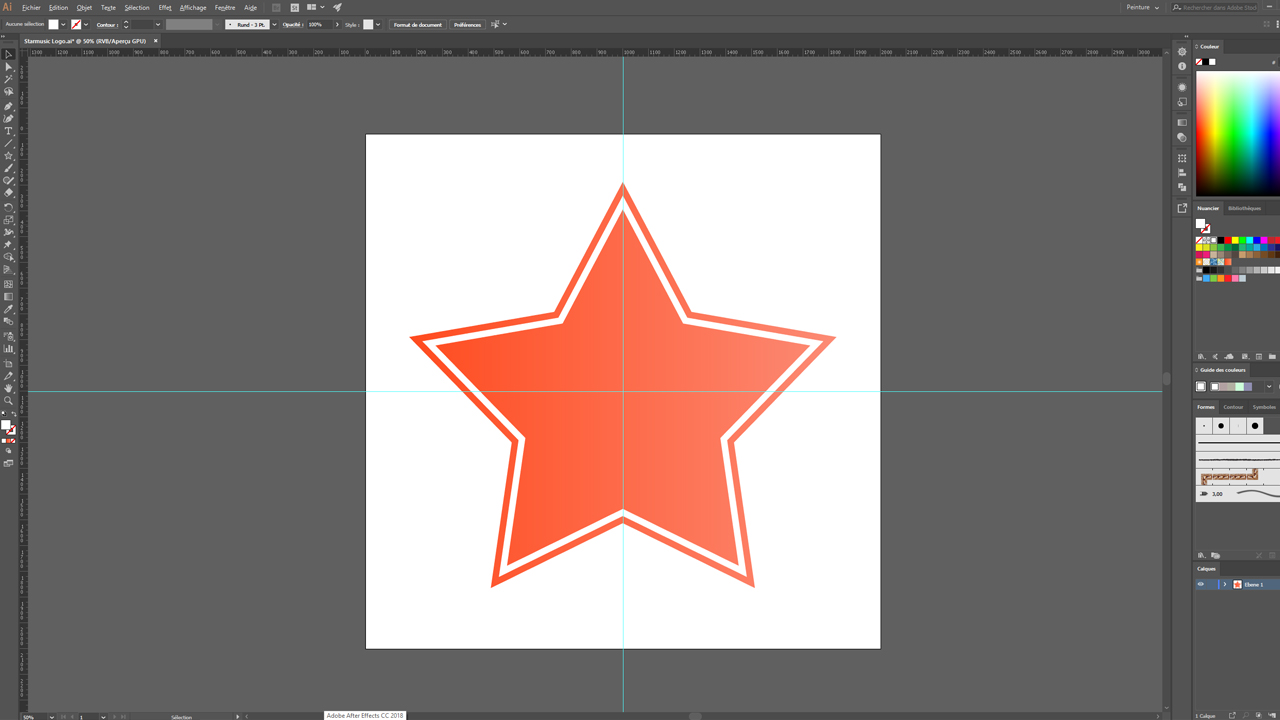Select the Column Graph tool

pos(9,349)
